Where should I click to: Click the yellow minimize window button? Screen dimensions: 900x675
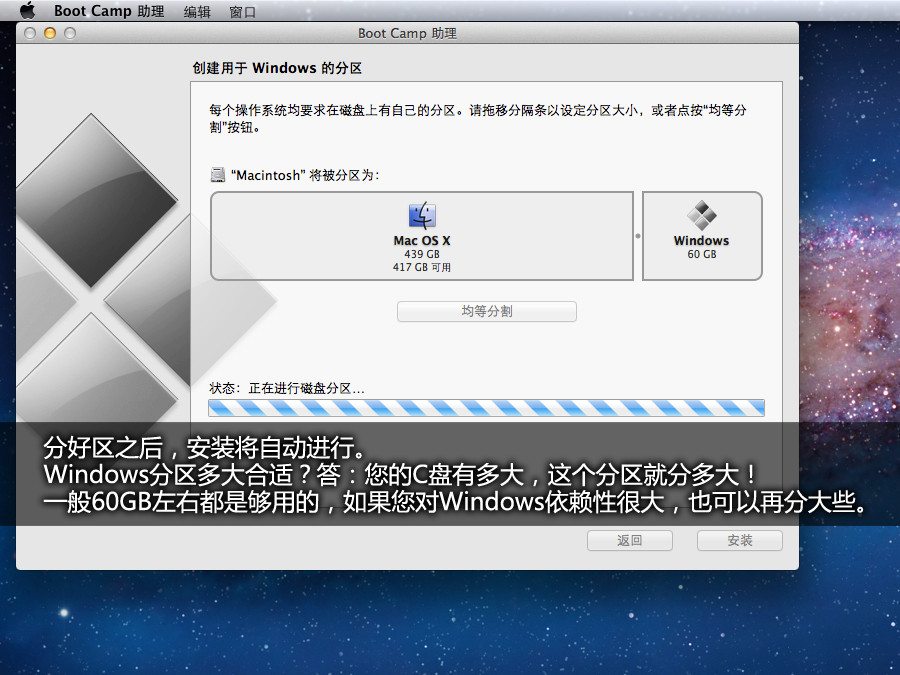(50, 33)
